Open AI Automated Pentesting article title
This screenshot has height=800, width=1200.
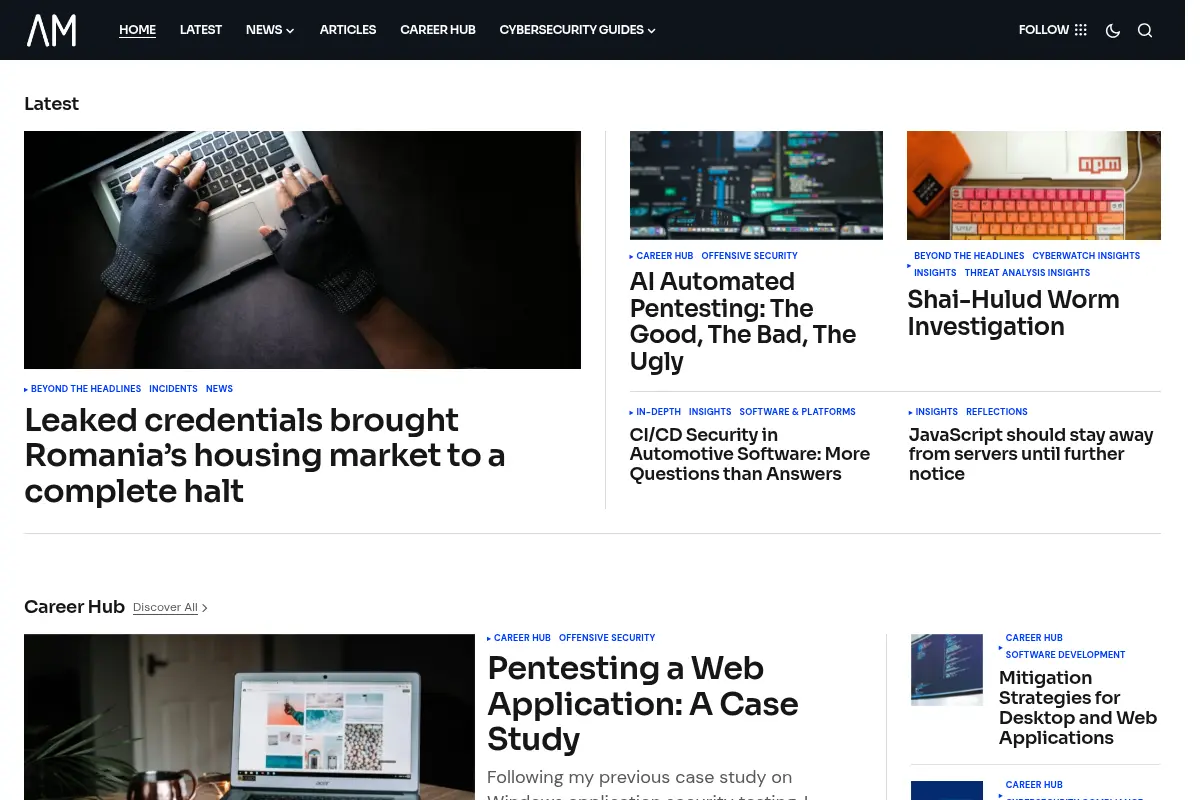(x=743, y=321)
